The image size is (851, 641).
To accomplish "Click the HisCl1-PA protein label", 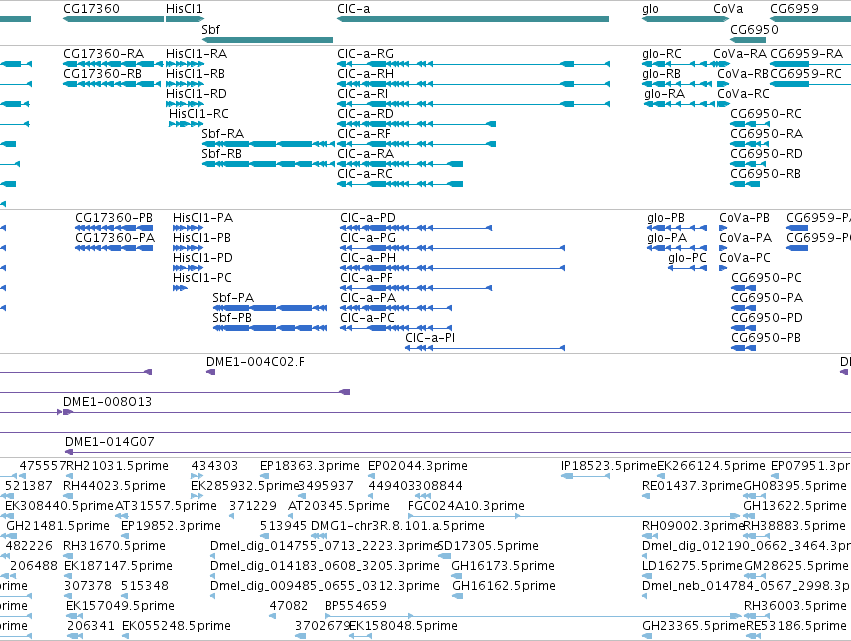I will pyautogui.click(x=203, y=218).
